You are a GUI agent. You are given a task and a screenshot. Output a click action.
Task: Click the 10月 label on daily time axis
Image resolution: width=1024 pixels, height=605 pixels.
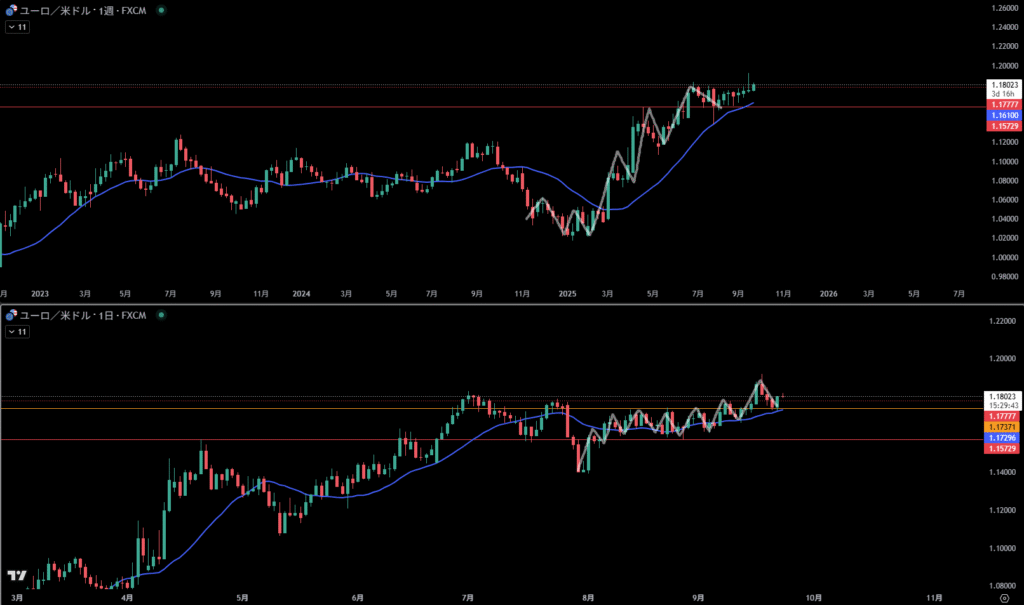[x=813, y=597]
